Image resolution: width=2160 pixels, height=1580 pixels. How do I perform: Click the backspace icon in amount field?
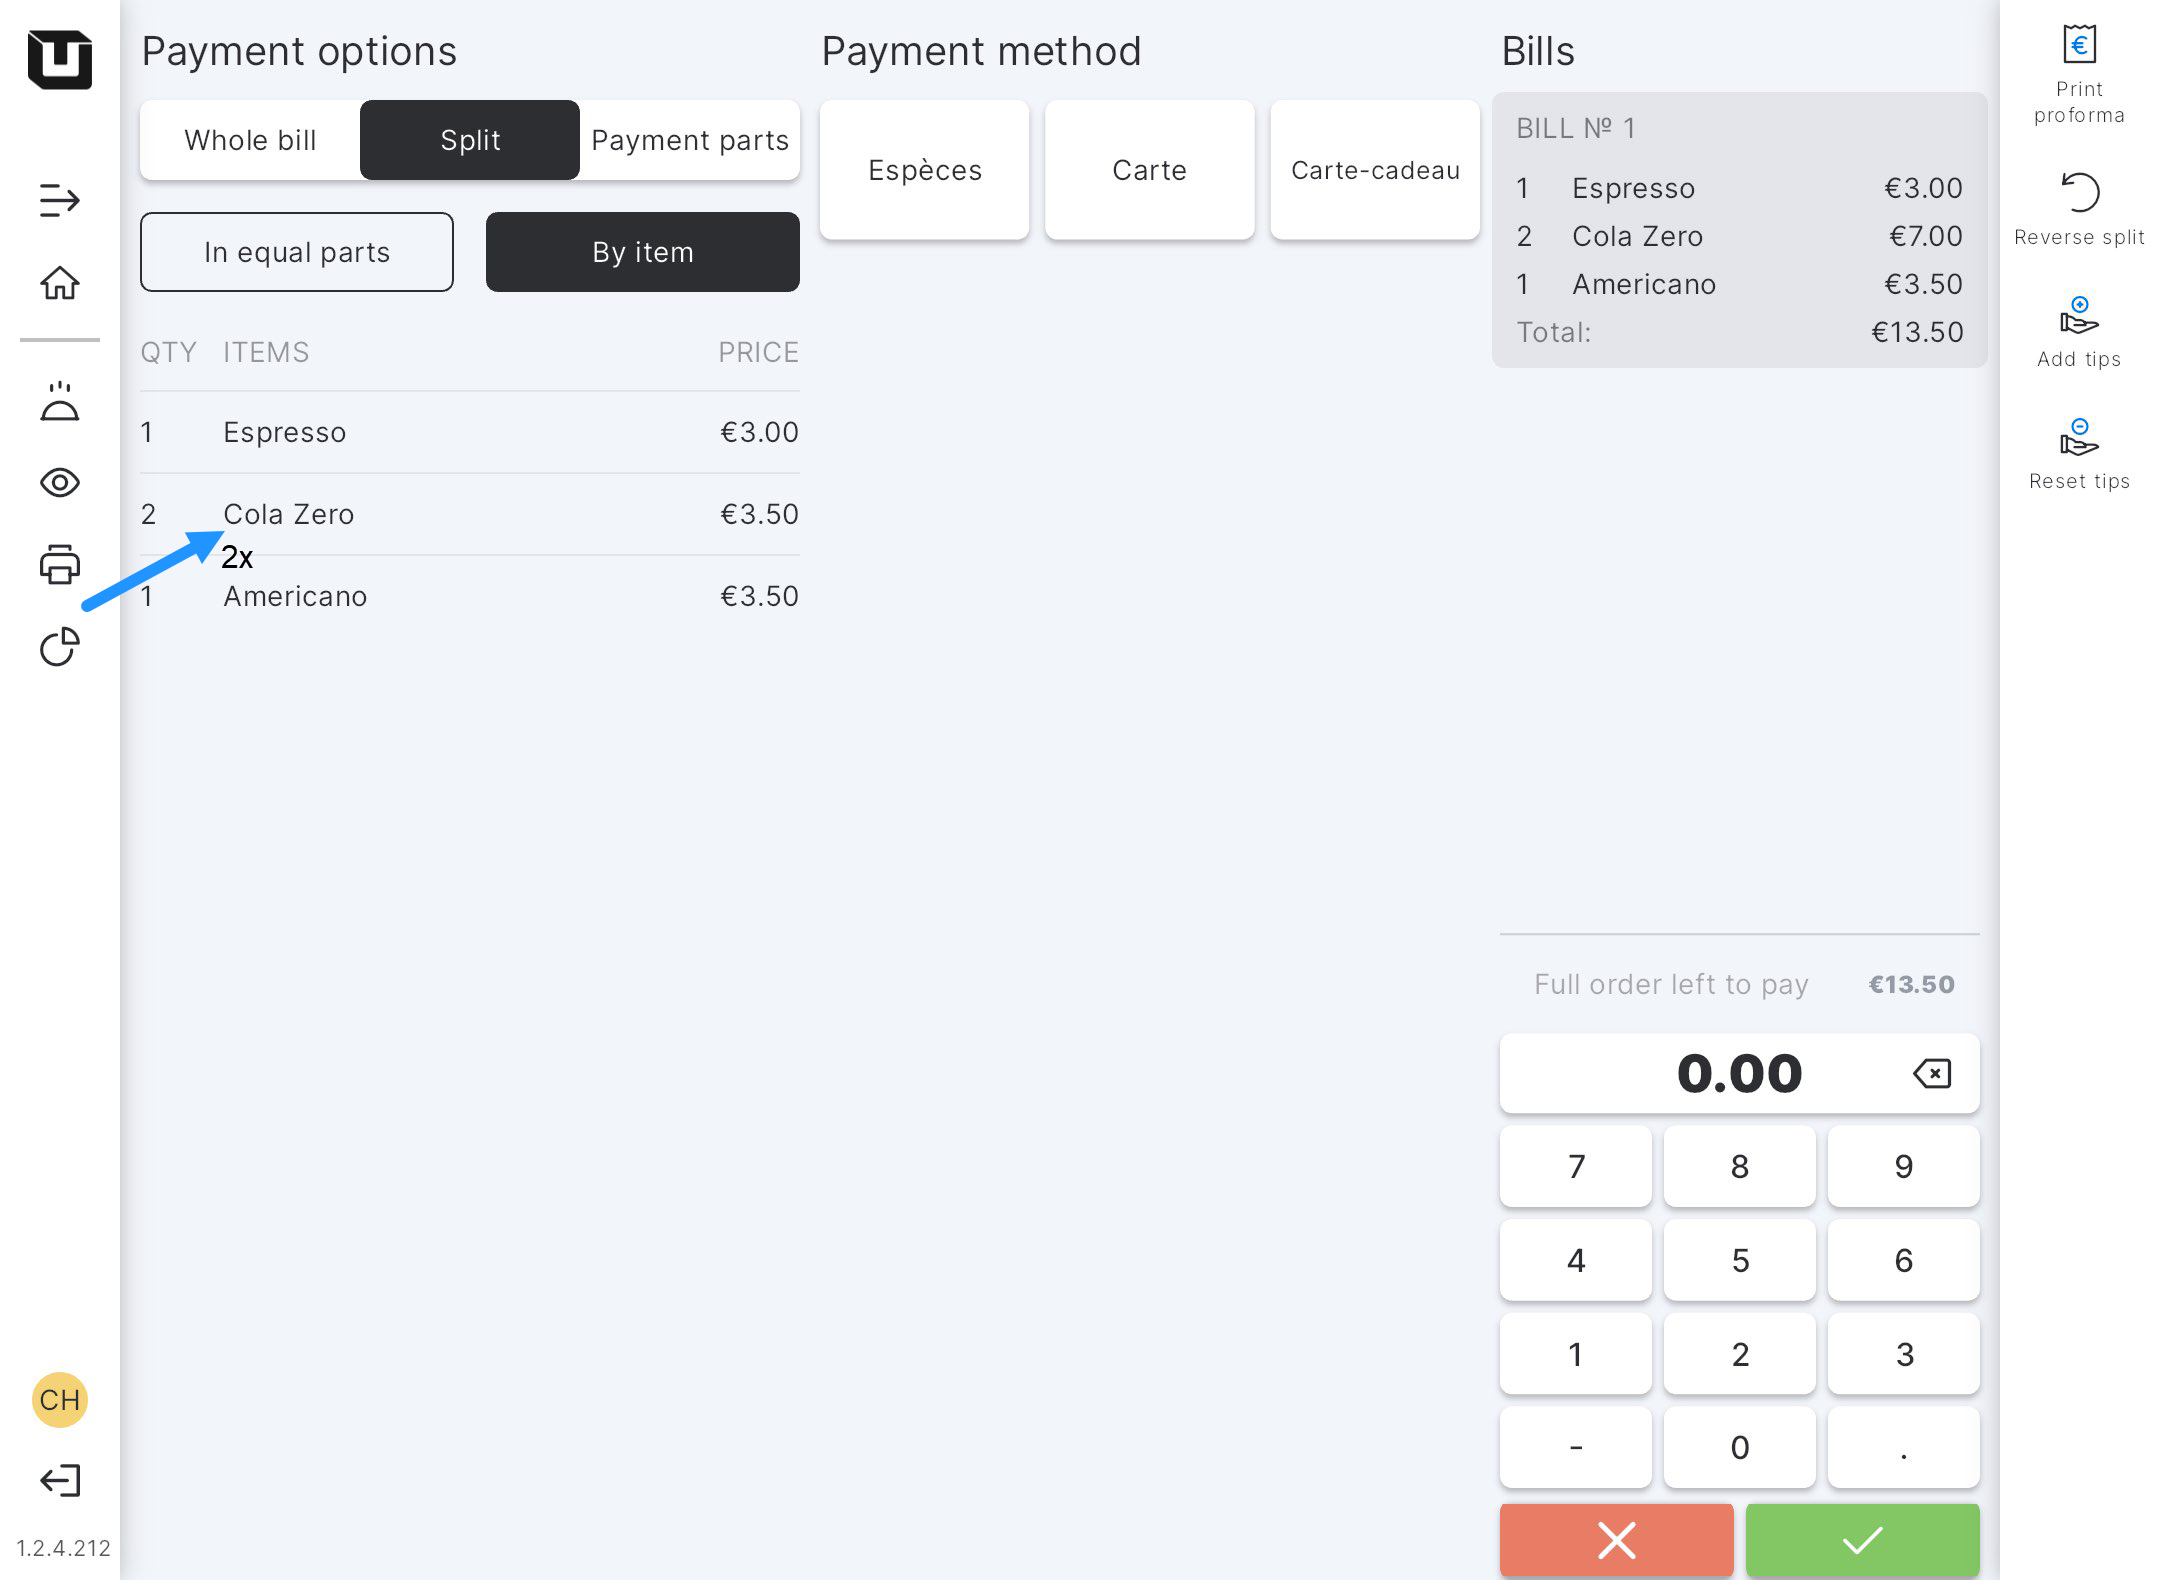1931,1074
